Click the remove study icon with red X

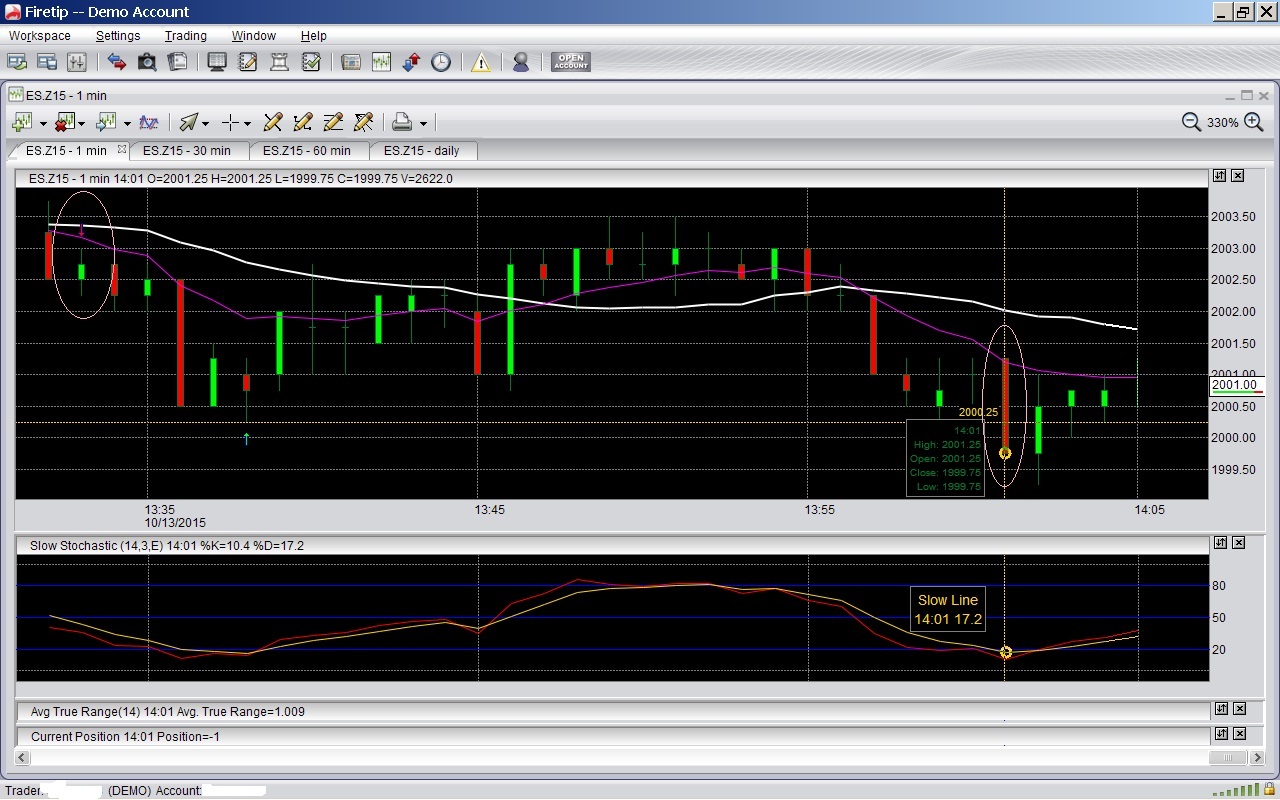point(65,122)
